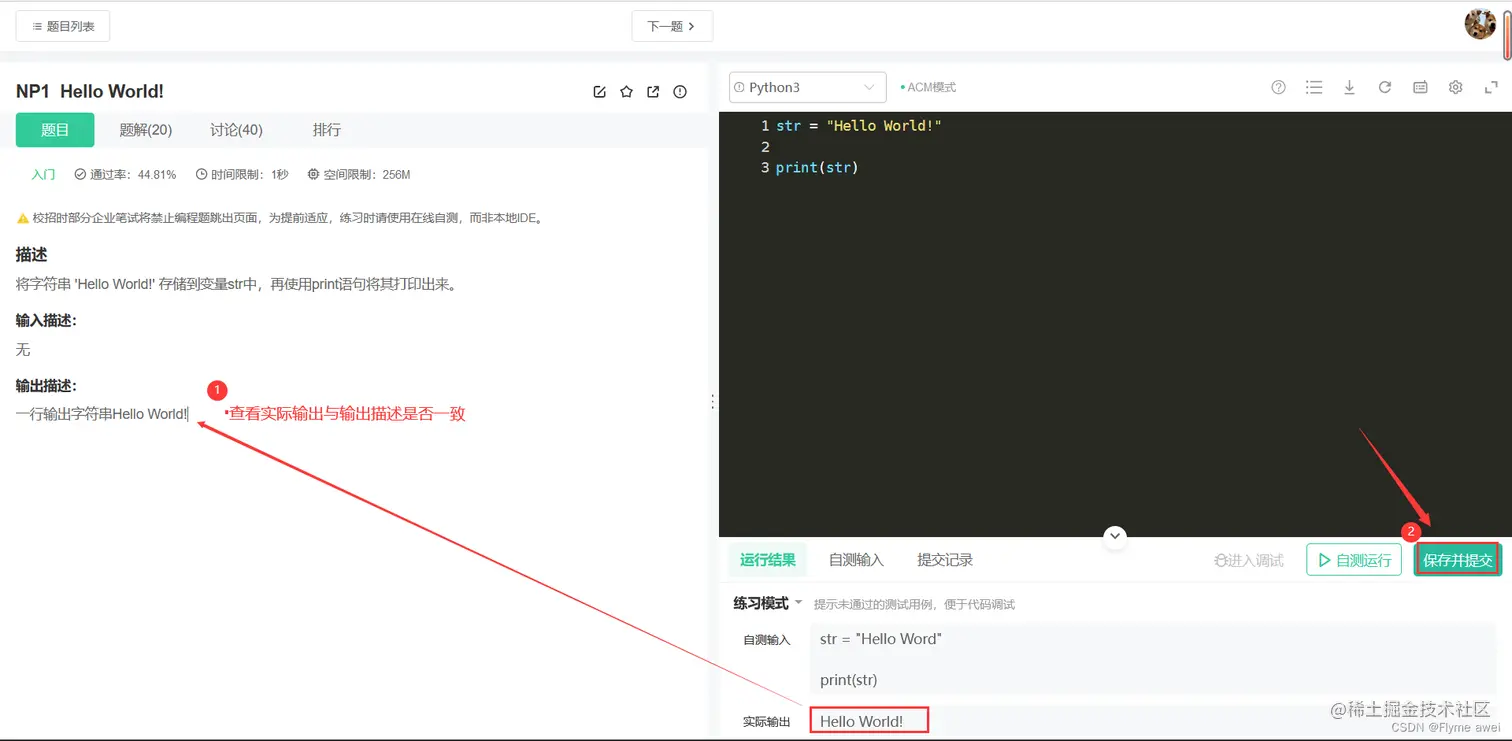Switch to 讨论(40) tab

pos(236,130)
